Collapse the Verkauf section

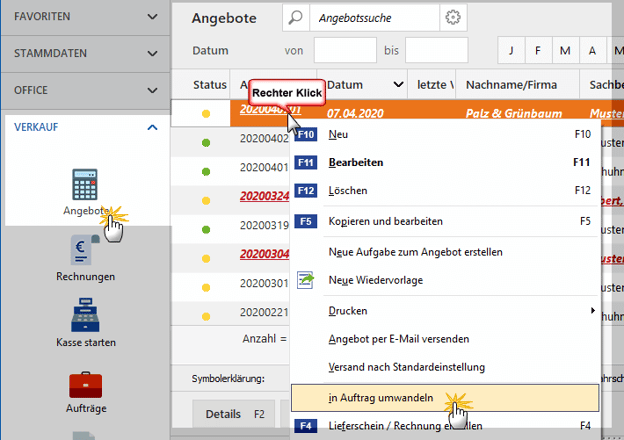click(152, 127)
